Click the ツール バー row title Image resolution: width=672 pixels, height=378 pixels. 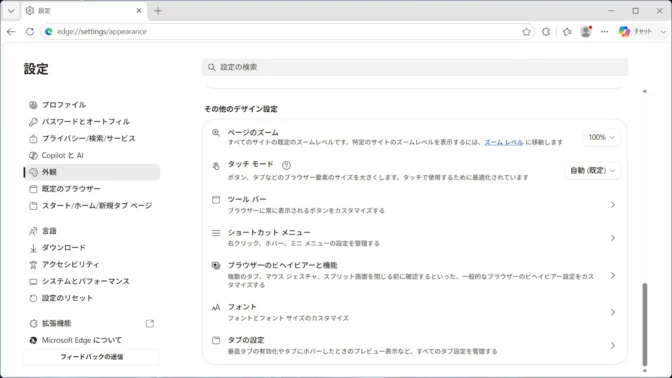pos(247,199)
